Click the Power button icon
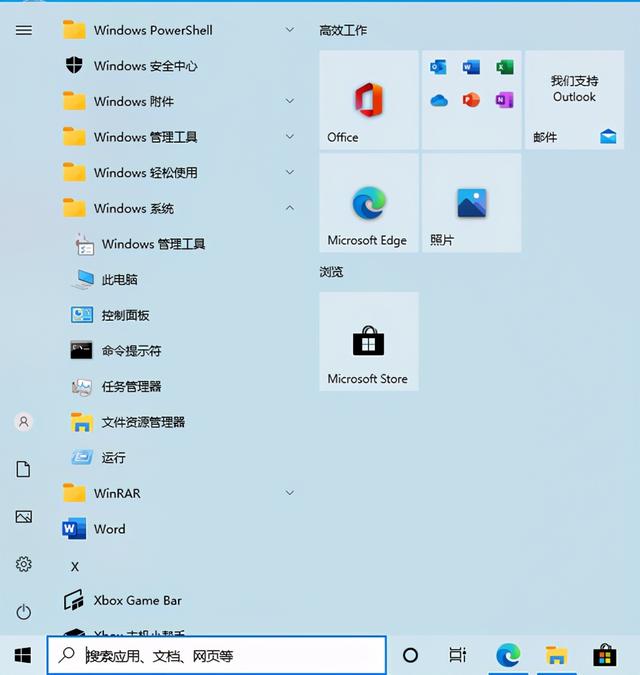The image size is (640, 675). (24, 612)
